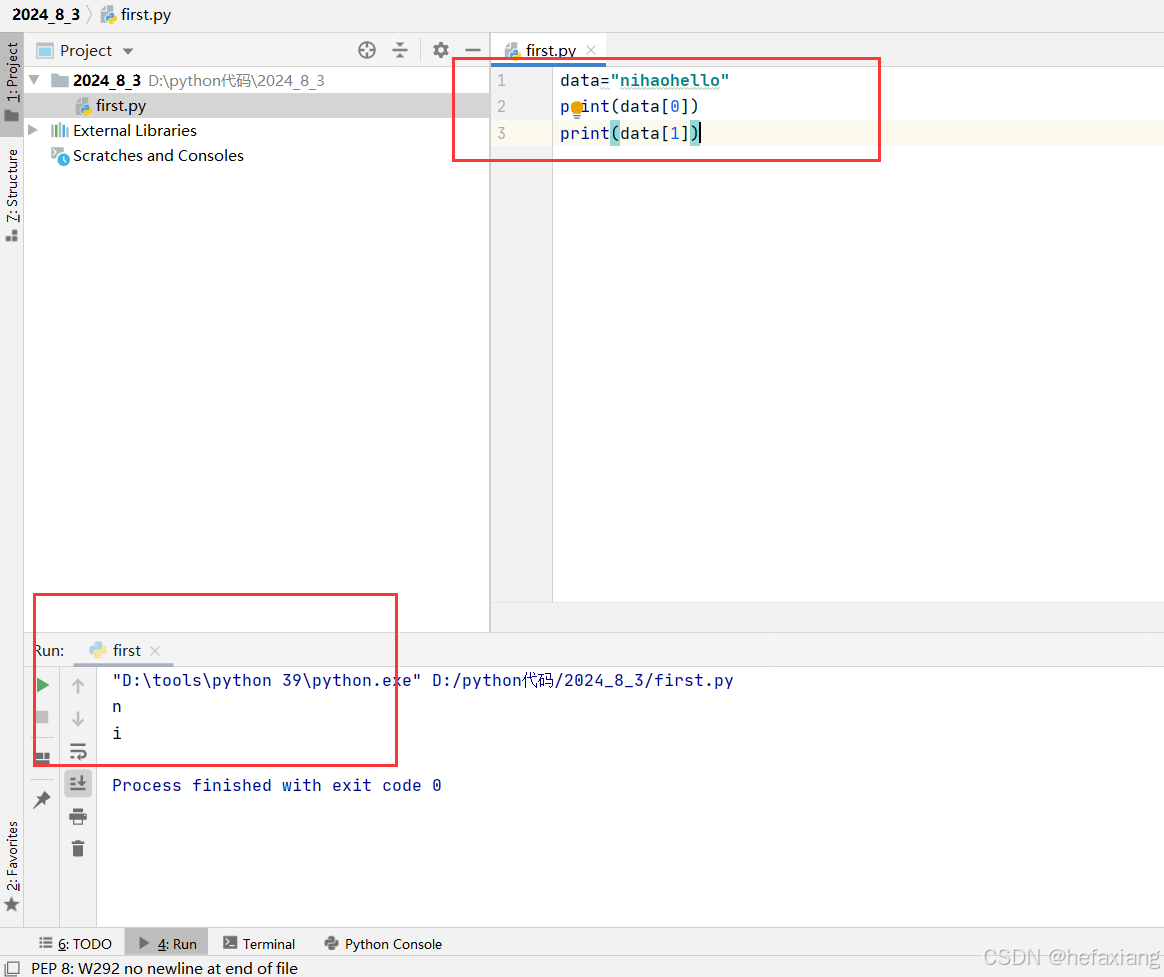Close the first.py editor tab

coord(591,50)
